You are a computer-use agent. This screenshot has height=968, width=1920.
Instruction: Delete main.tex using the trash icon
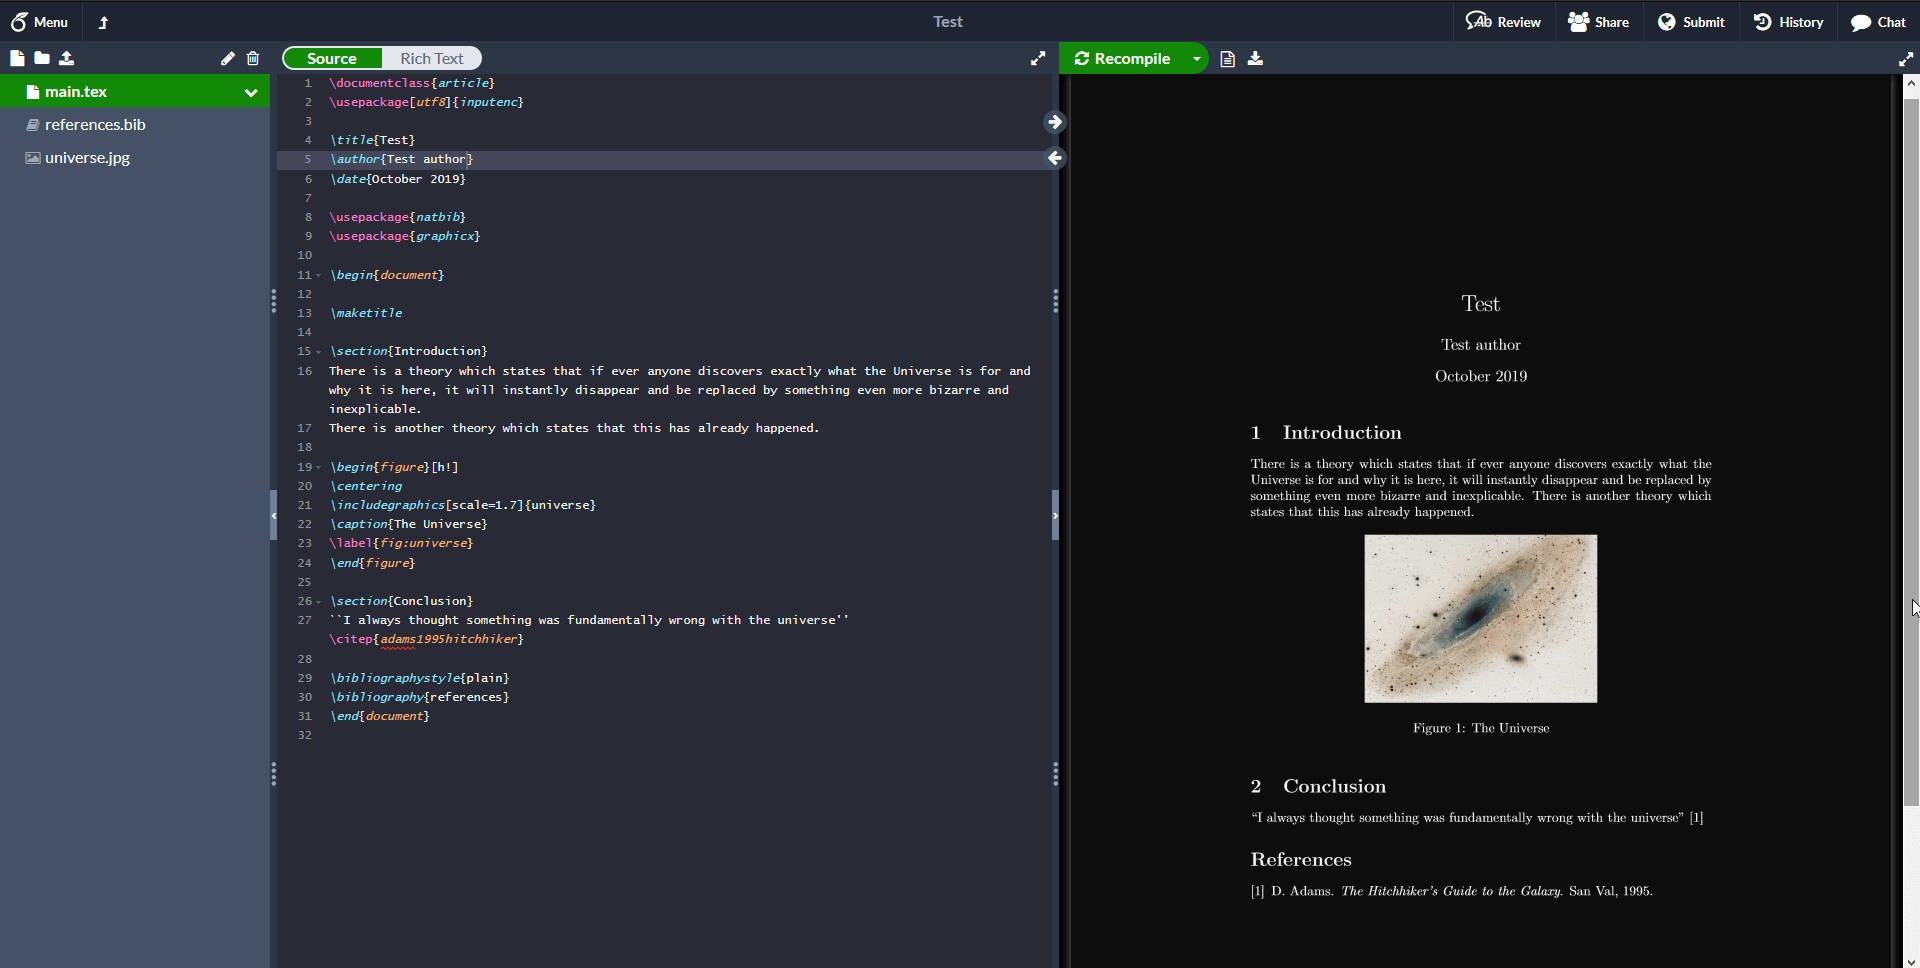pos(252,58)
